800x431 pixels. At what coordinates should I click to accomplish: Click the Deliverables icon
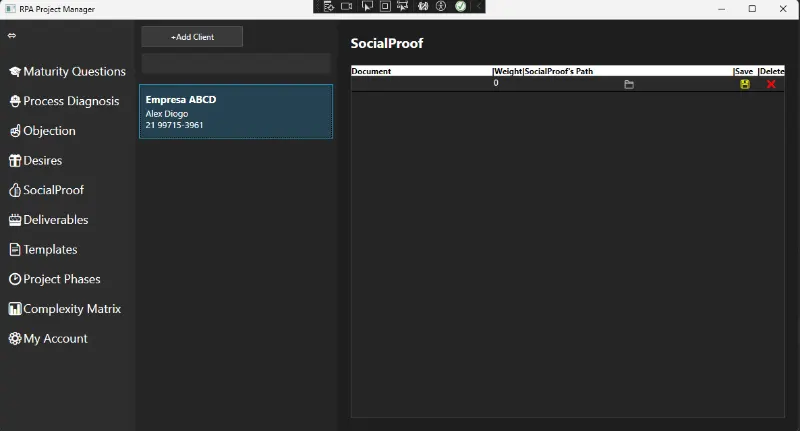pos(15,220)
